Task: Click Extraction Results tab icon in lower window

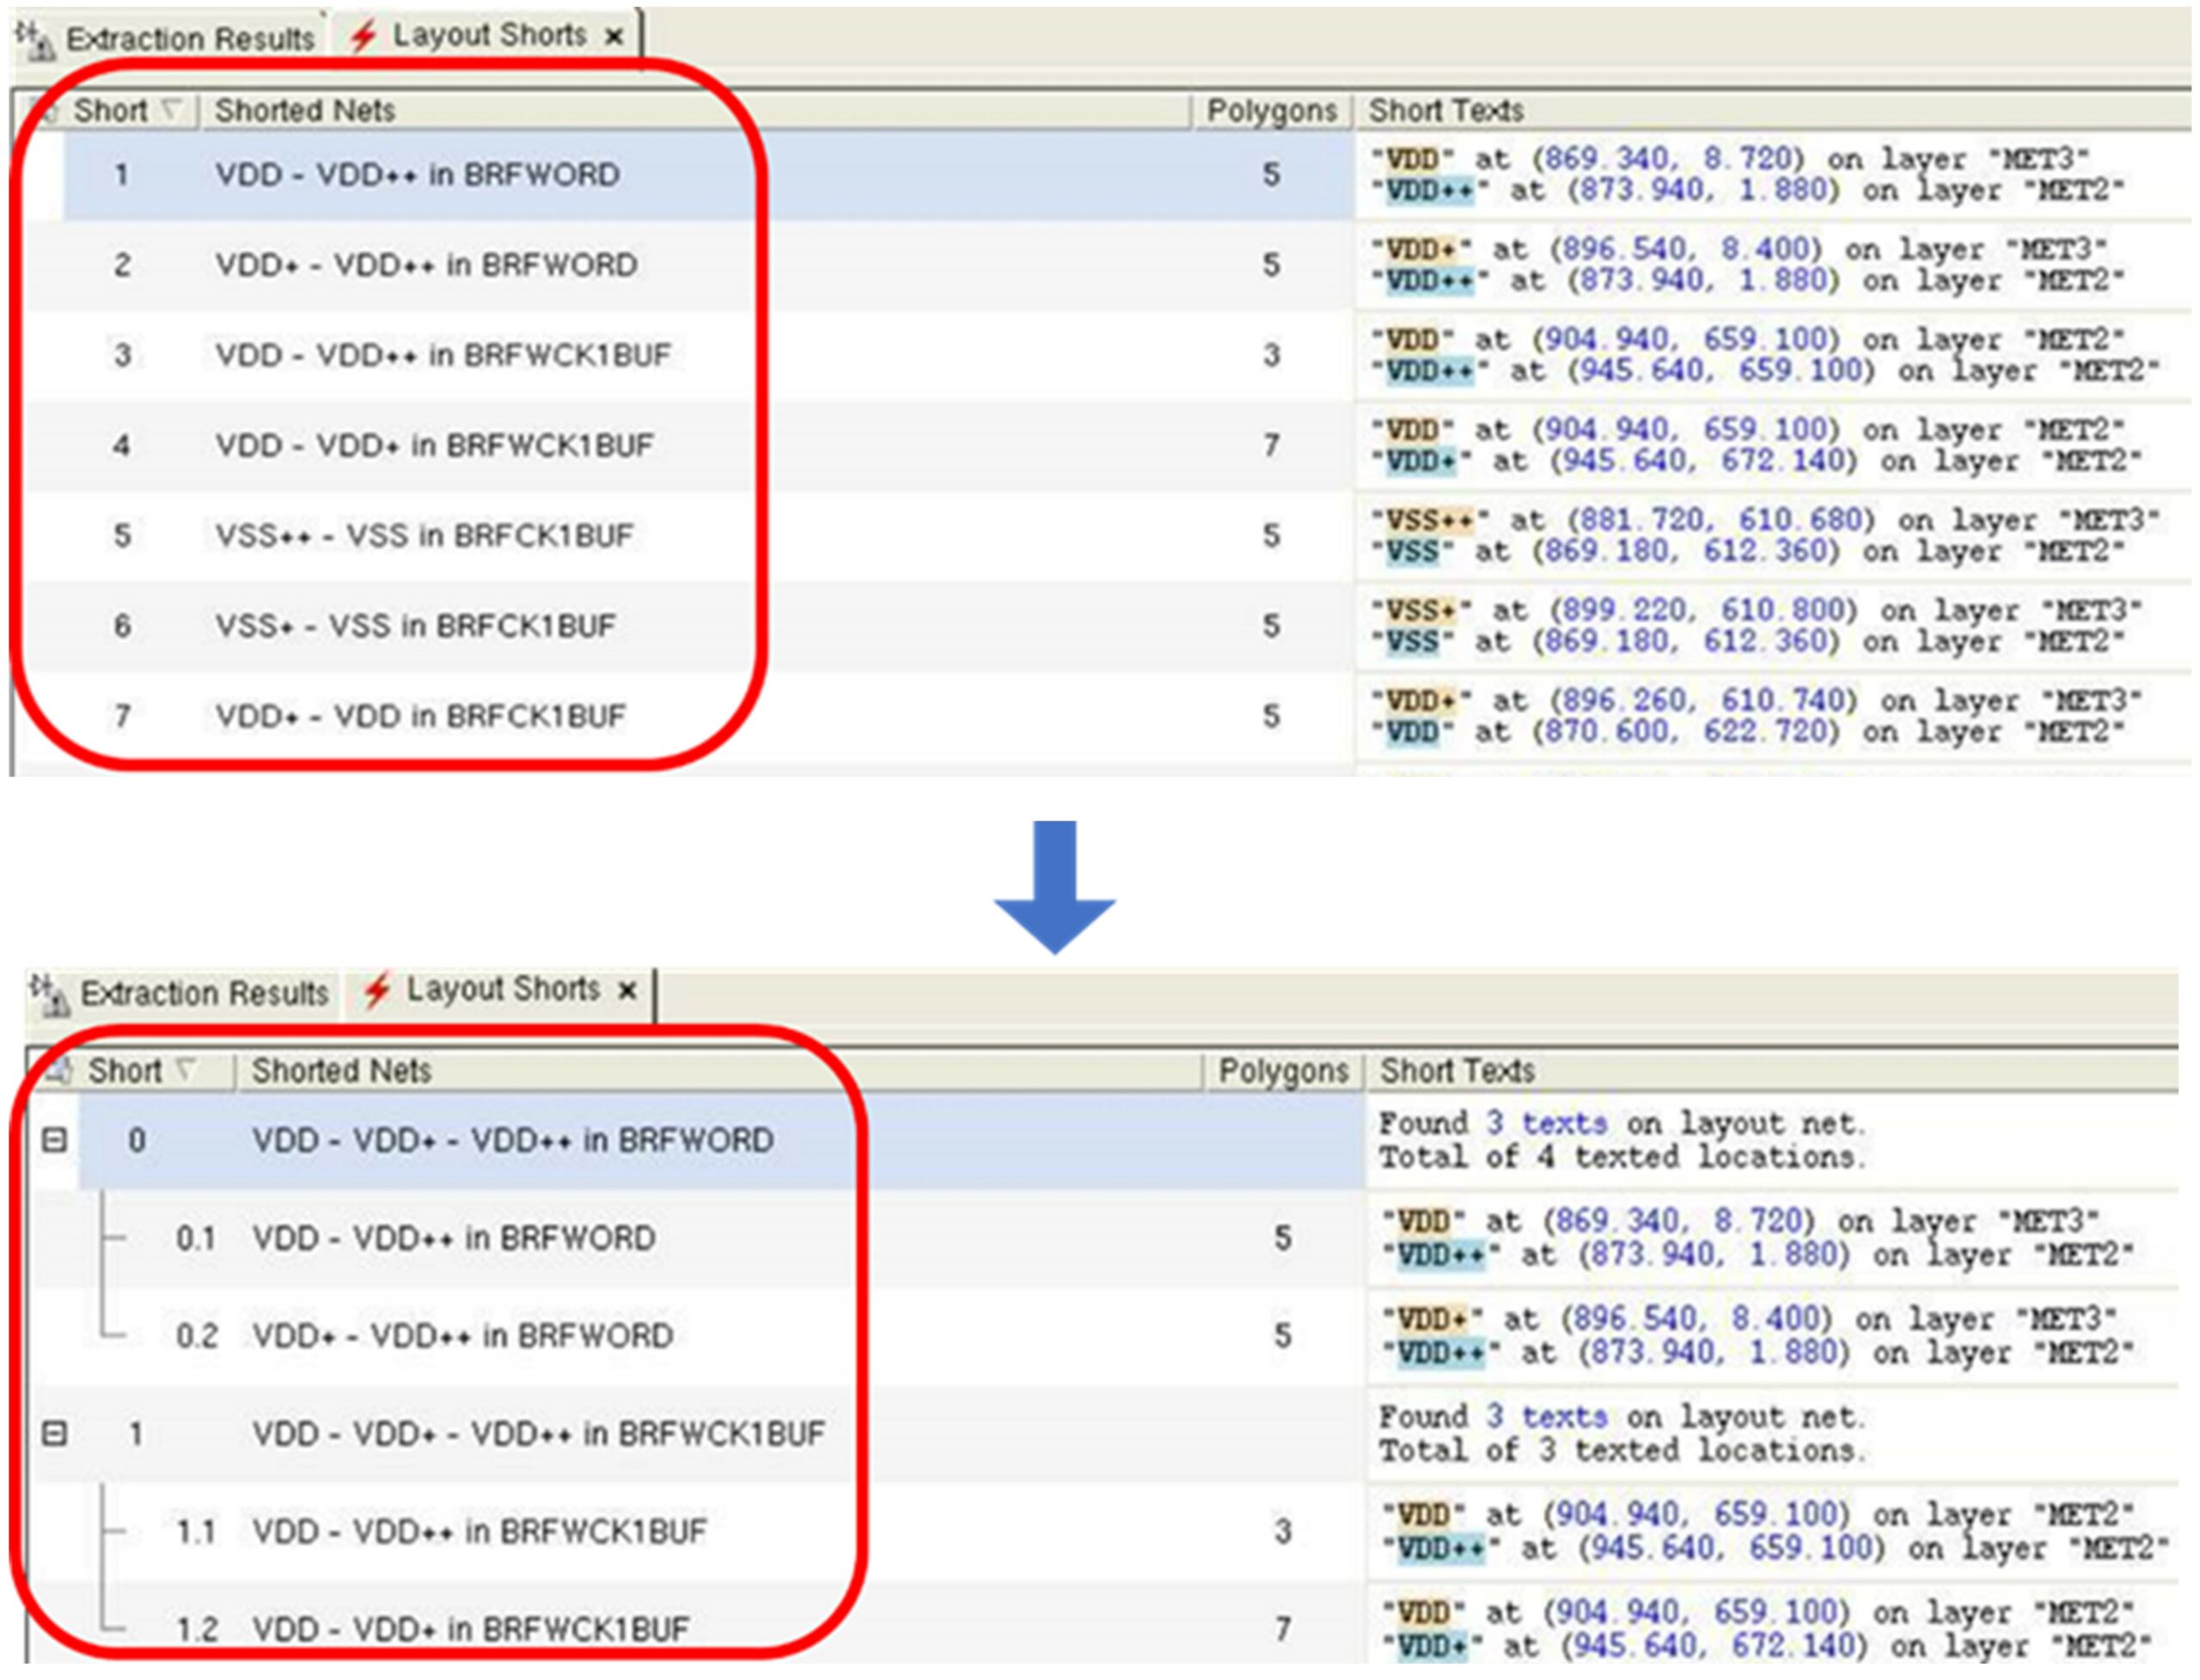Action: pyautogui.click(x=49, y=994)
